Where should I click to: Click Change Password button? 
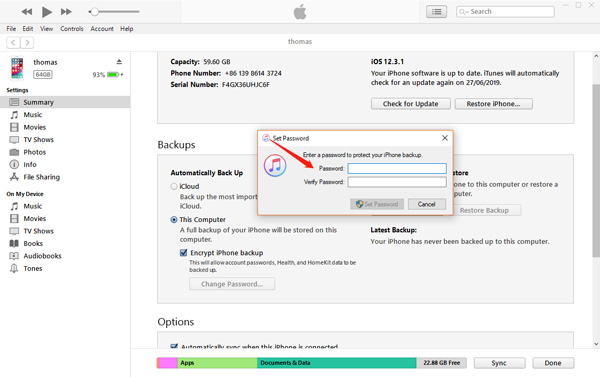point(232,284)
